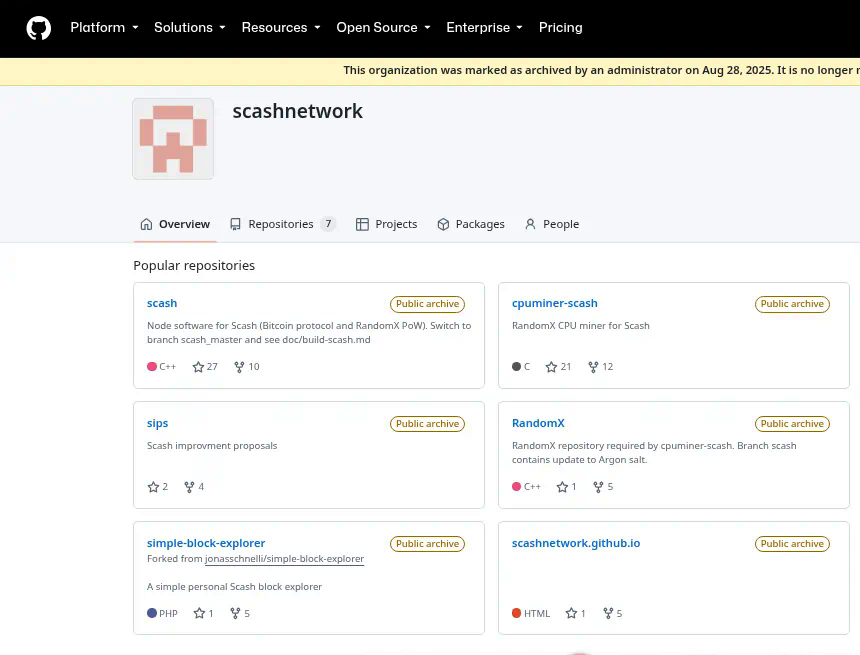Click the fork icon on RandomX card
This screenshot has height=655, width=860.
pos(598,487)
